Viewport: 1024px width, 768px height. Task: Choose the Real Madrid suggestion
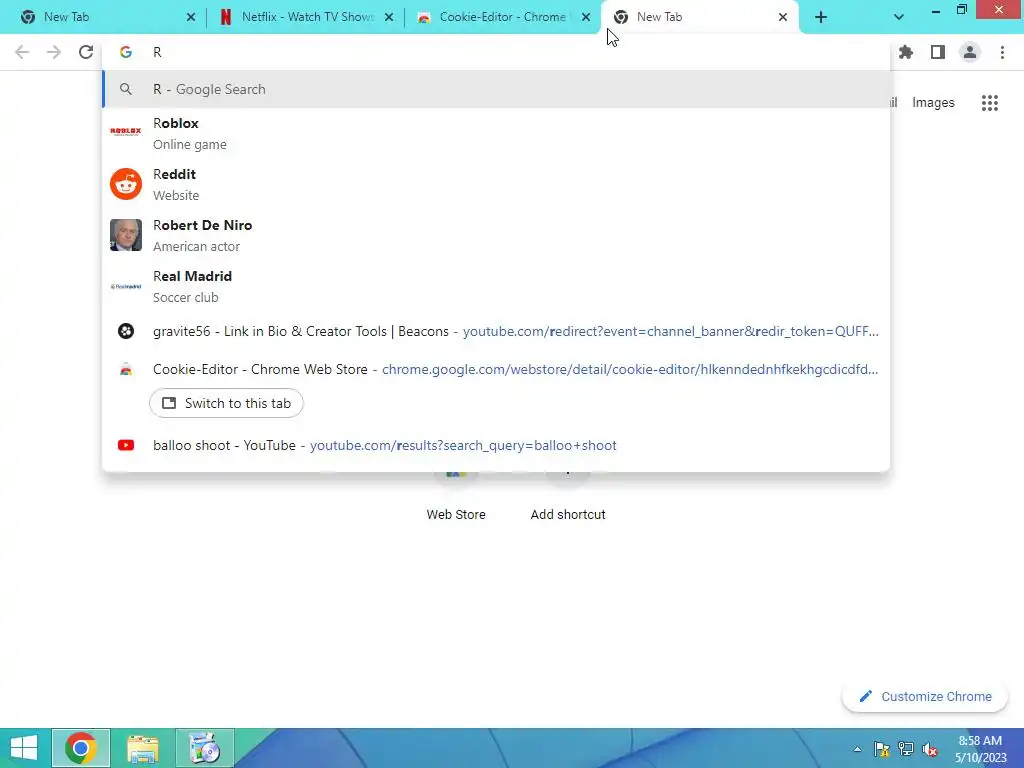pos(496,286)
